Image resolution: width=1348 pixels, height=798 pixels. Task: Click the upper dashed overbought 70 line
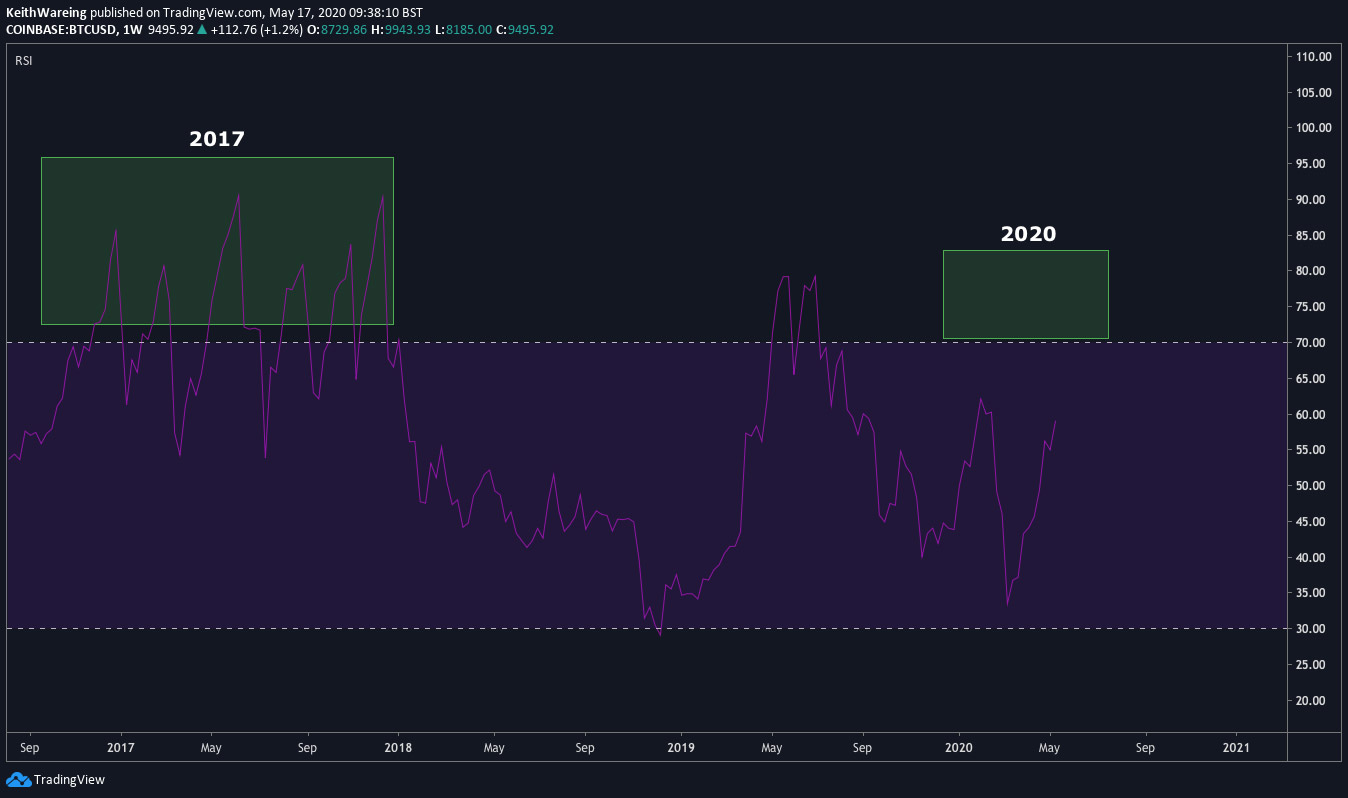646,342
